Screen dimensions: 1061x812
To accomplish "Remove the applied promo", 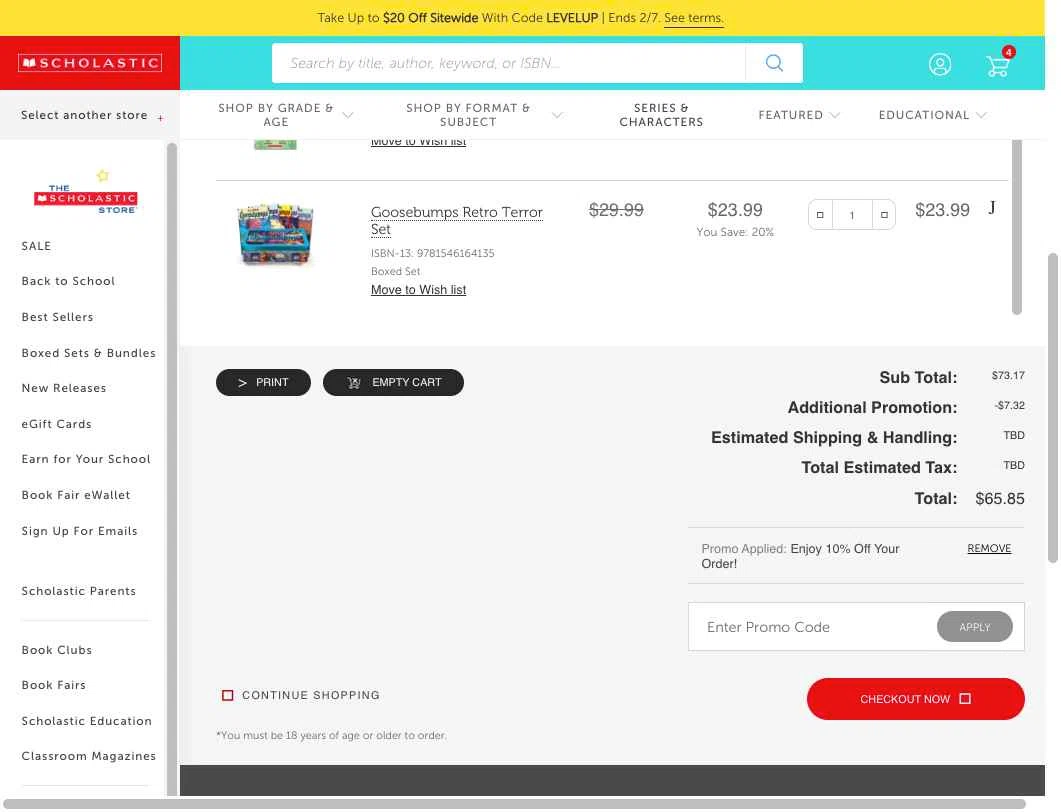I will [989, 548].
